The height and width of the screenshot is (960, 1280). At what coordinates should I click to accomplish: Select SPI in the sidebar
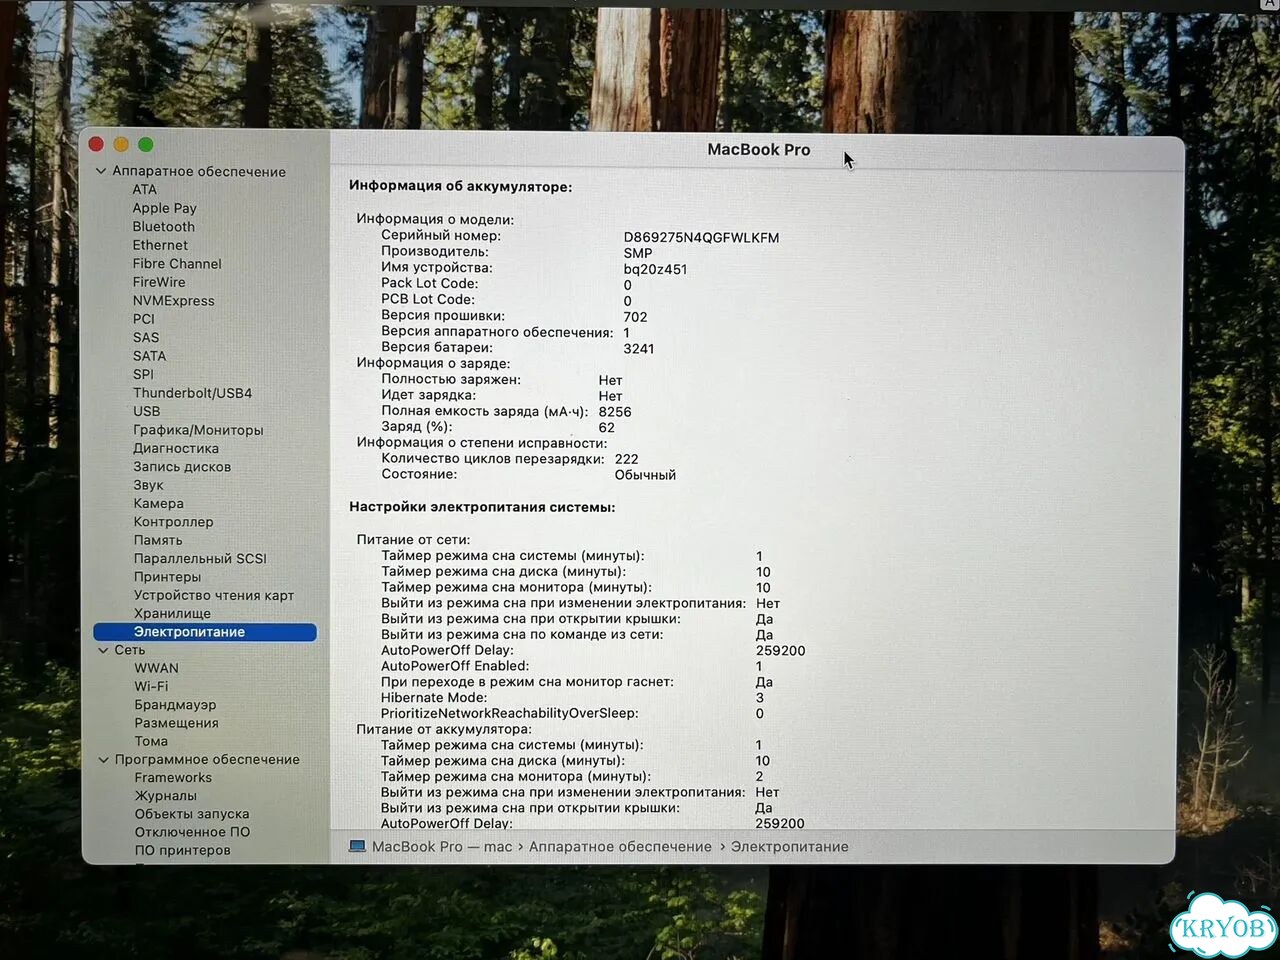(x=144, y=374)
